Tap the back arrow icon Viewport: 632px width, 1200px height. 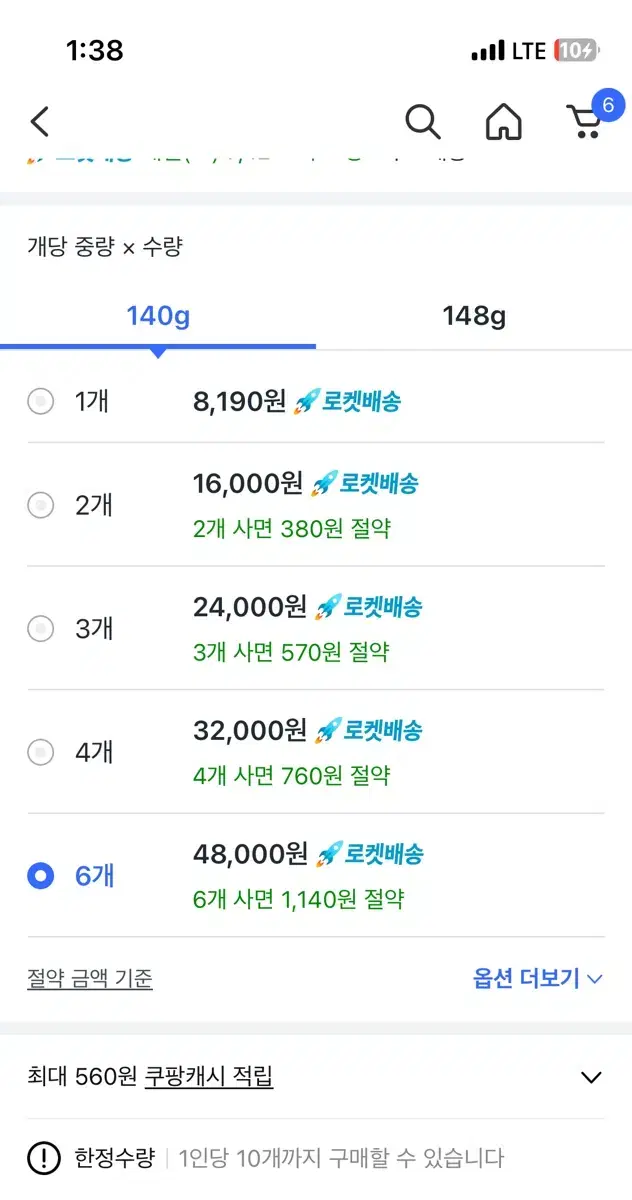40,122
